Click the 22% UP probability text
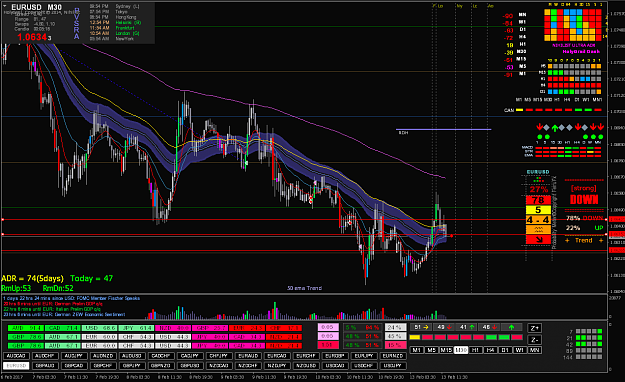 584,228
